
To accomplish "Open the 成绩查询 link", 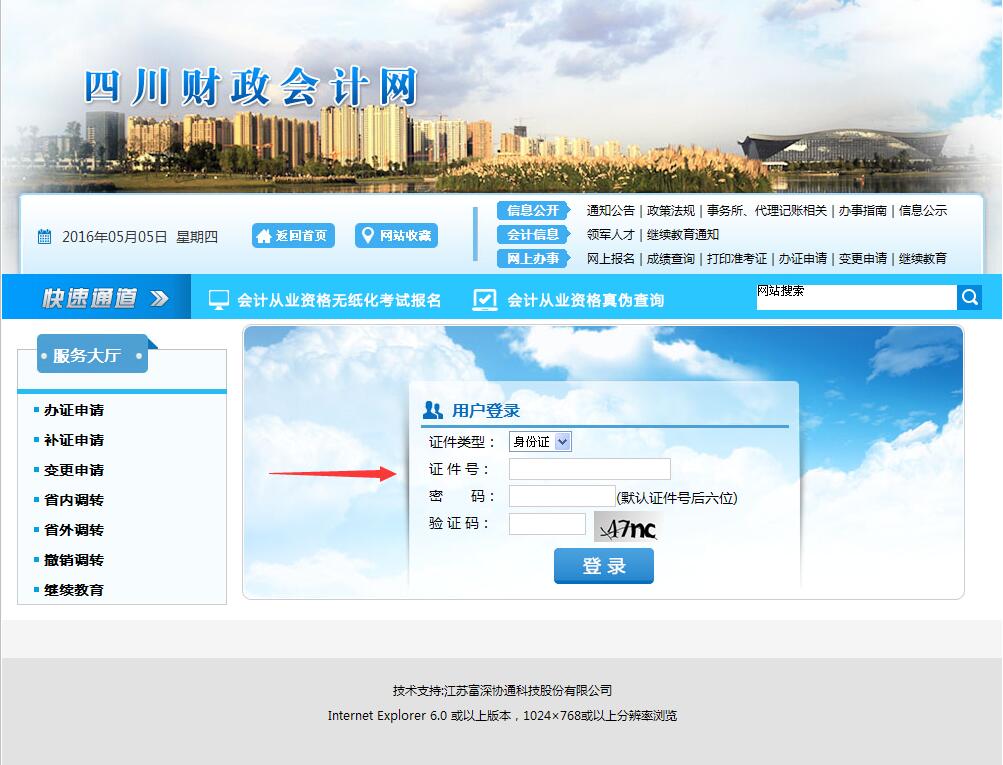I will pos(670,258).
